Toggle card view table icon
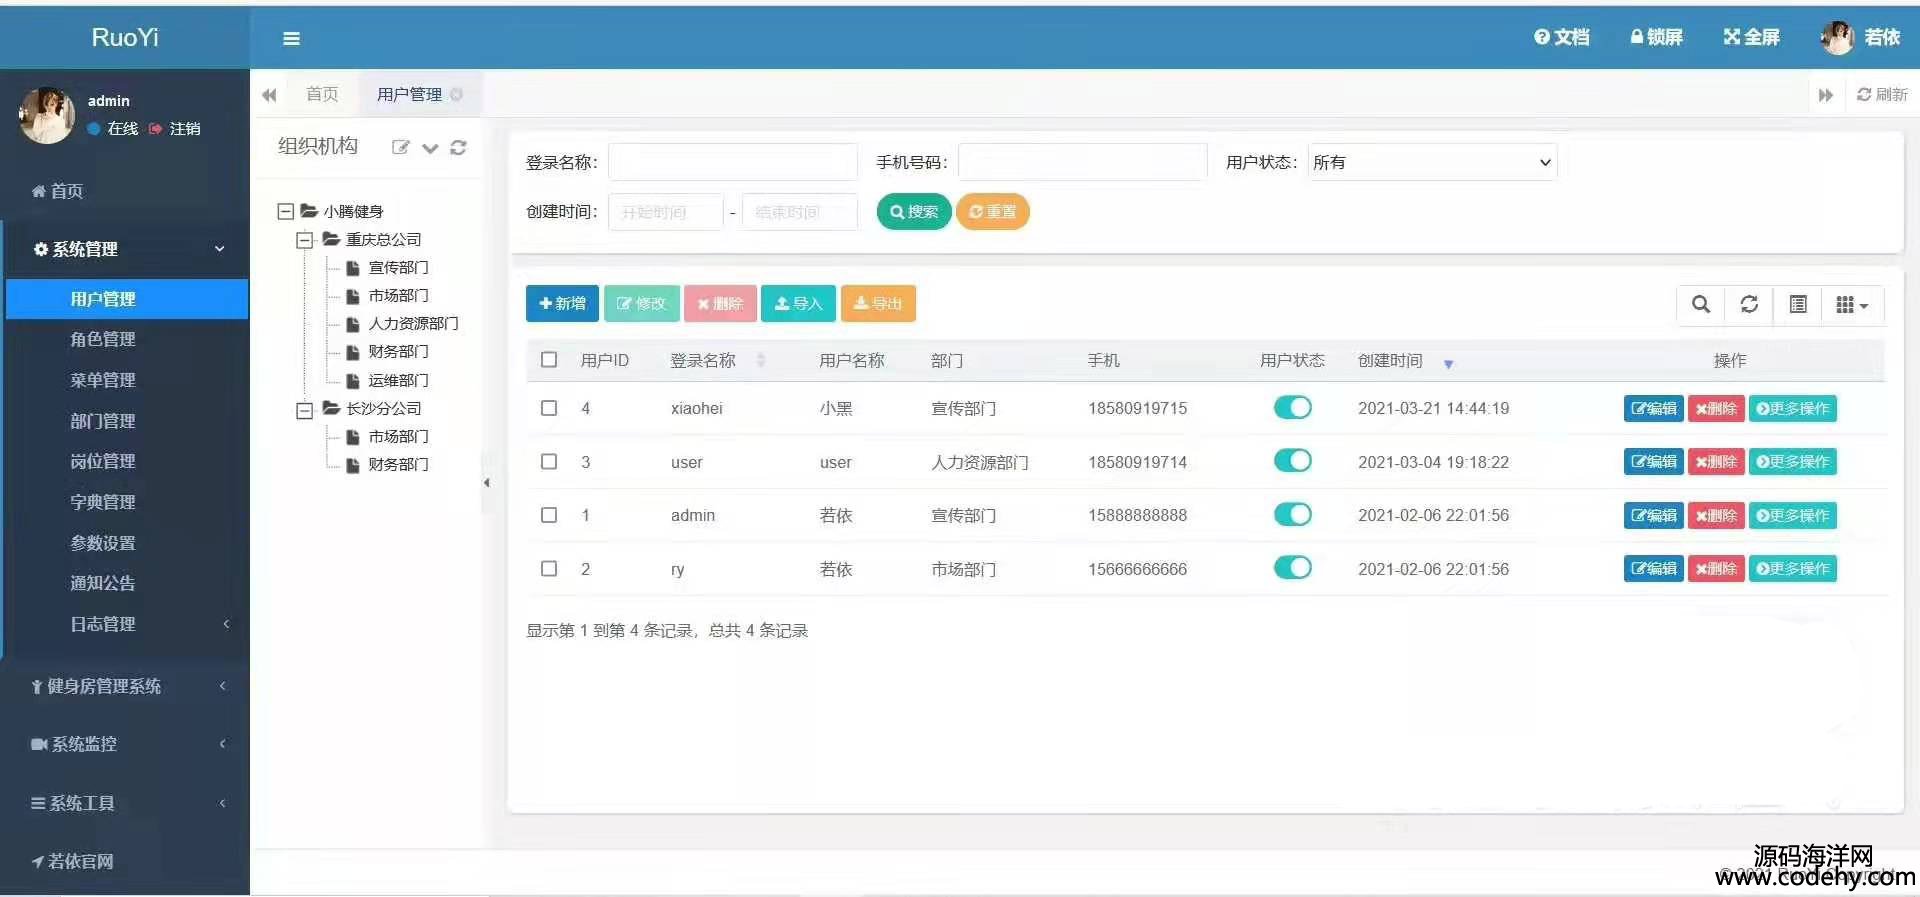 pyautogui.click(x=1797, y=304)
